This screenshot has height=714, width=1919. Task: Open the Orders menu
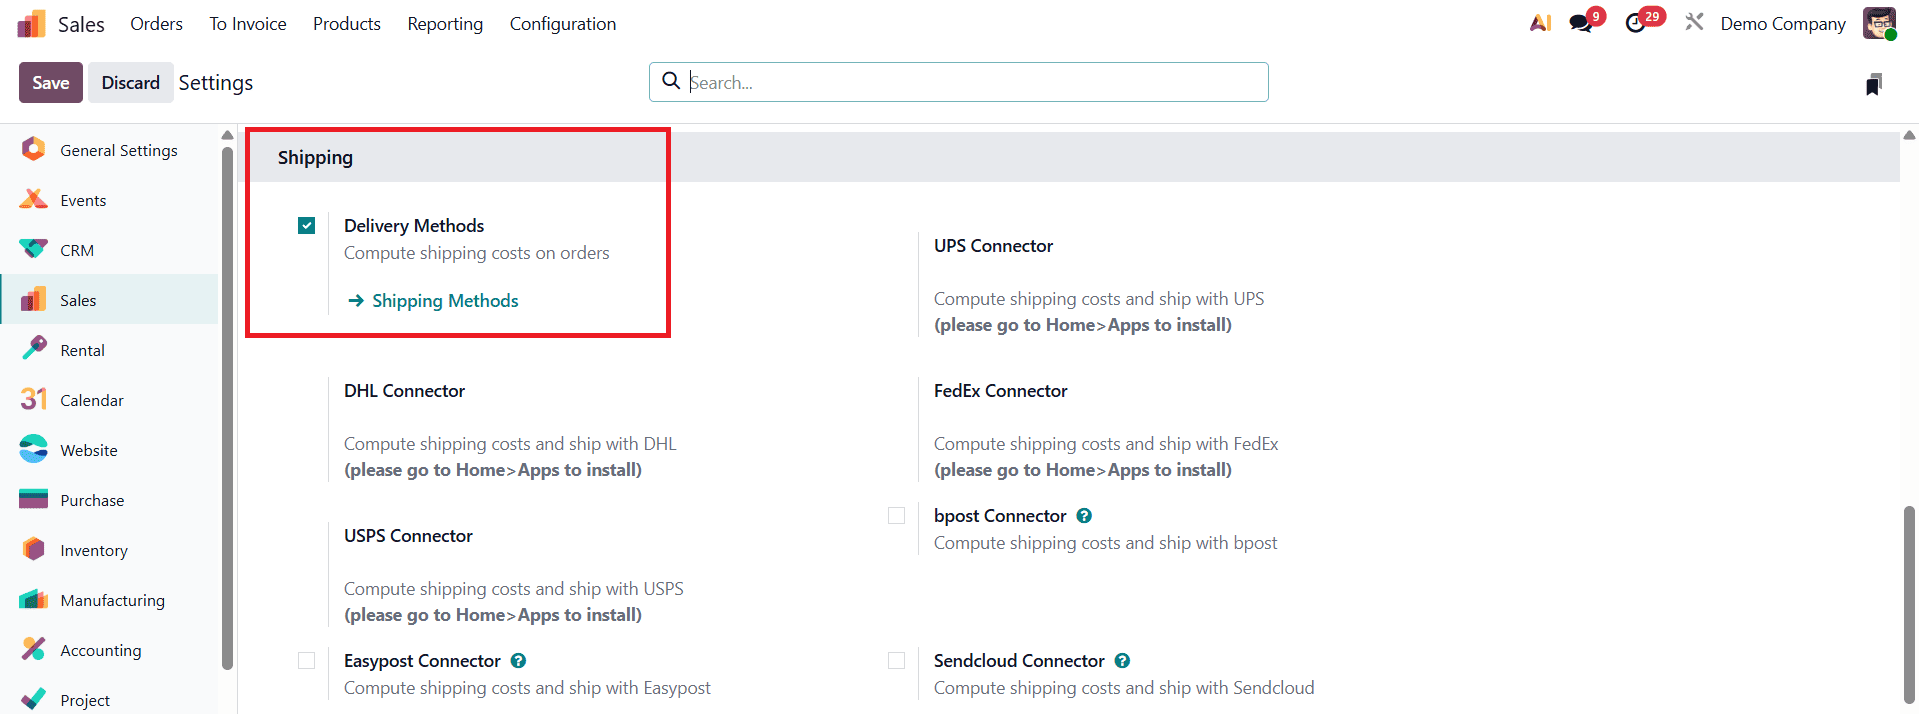pyautogui.click(x=156, y=24)
